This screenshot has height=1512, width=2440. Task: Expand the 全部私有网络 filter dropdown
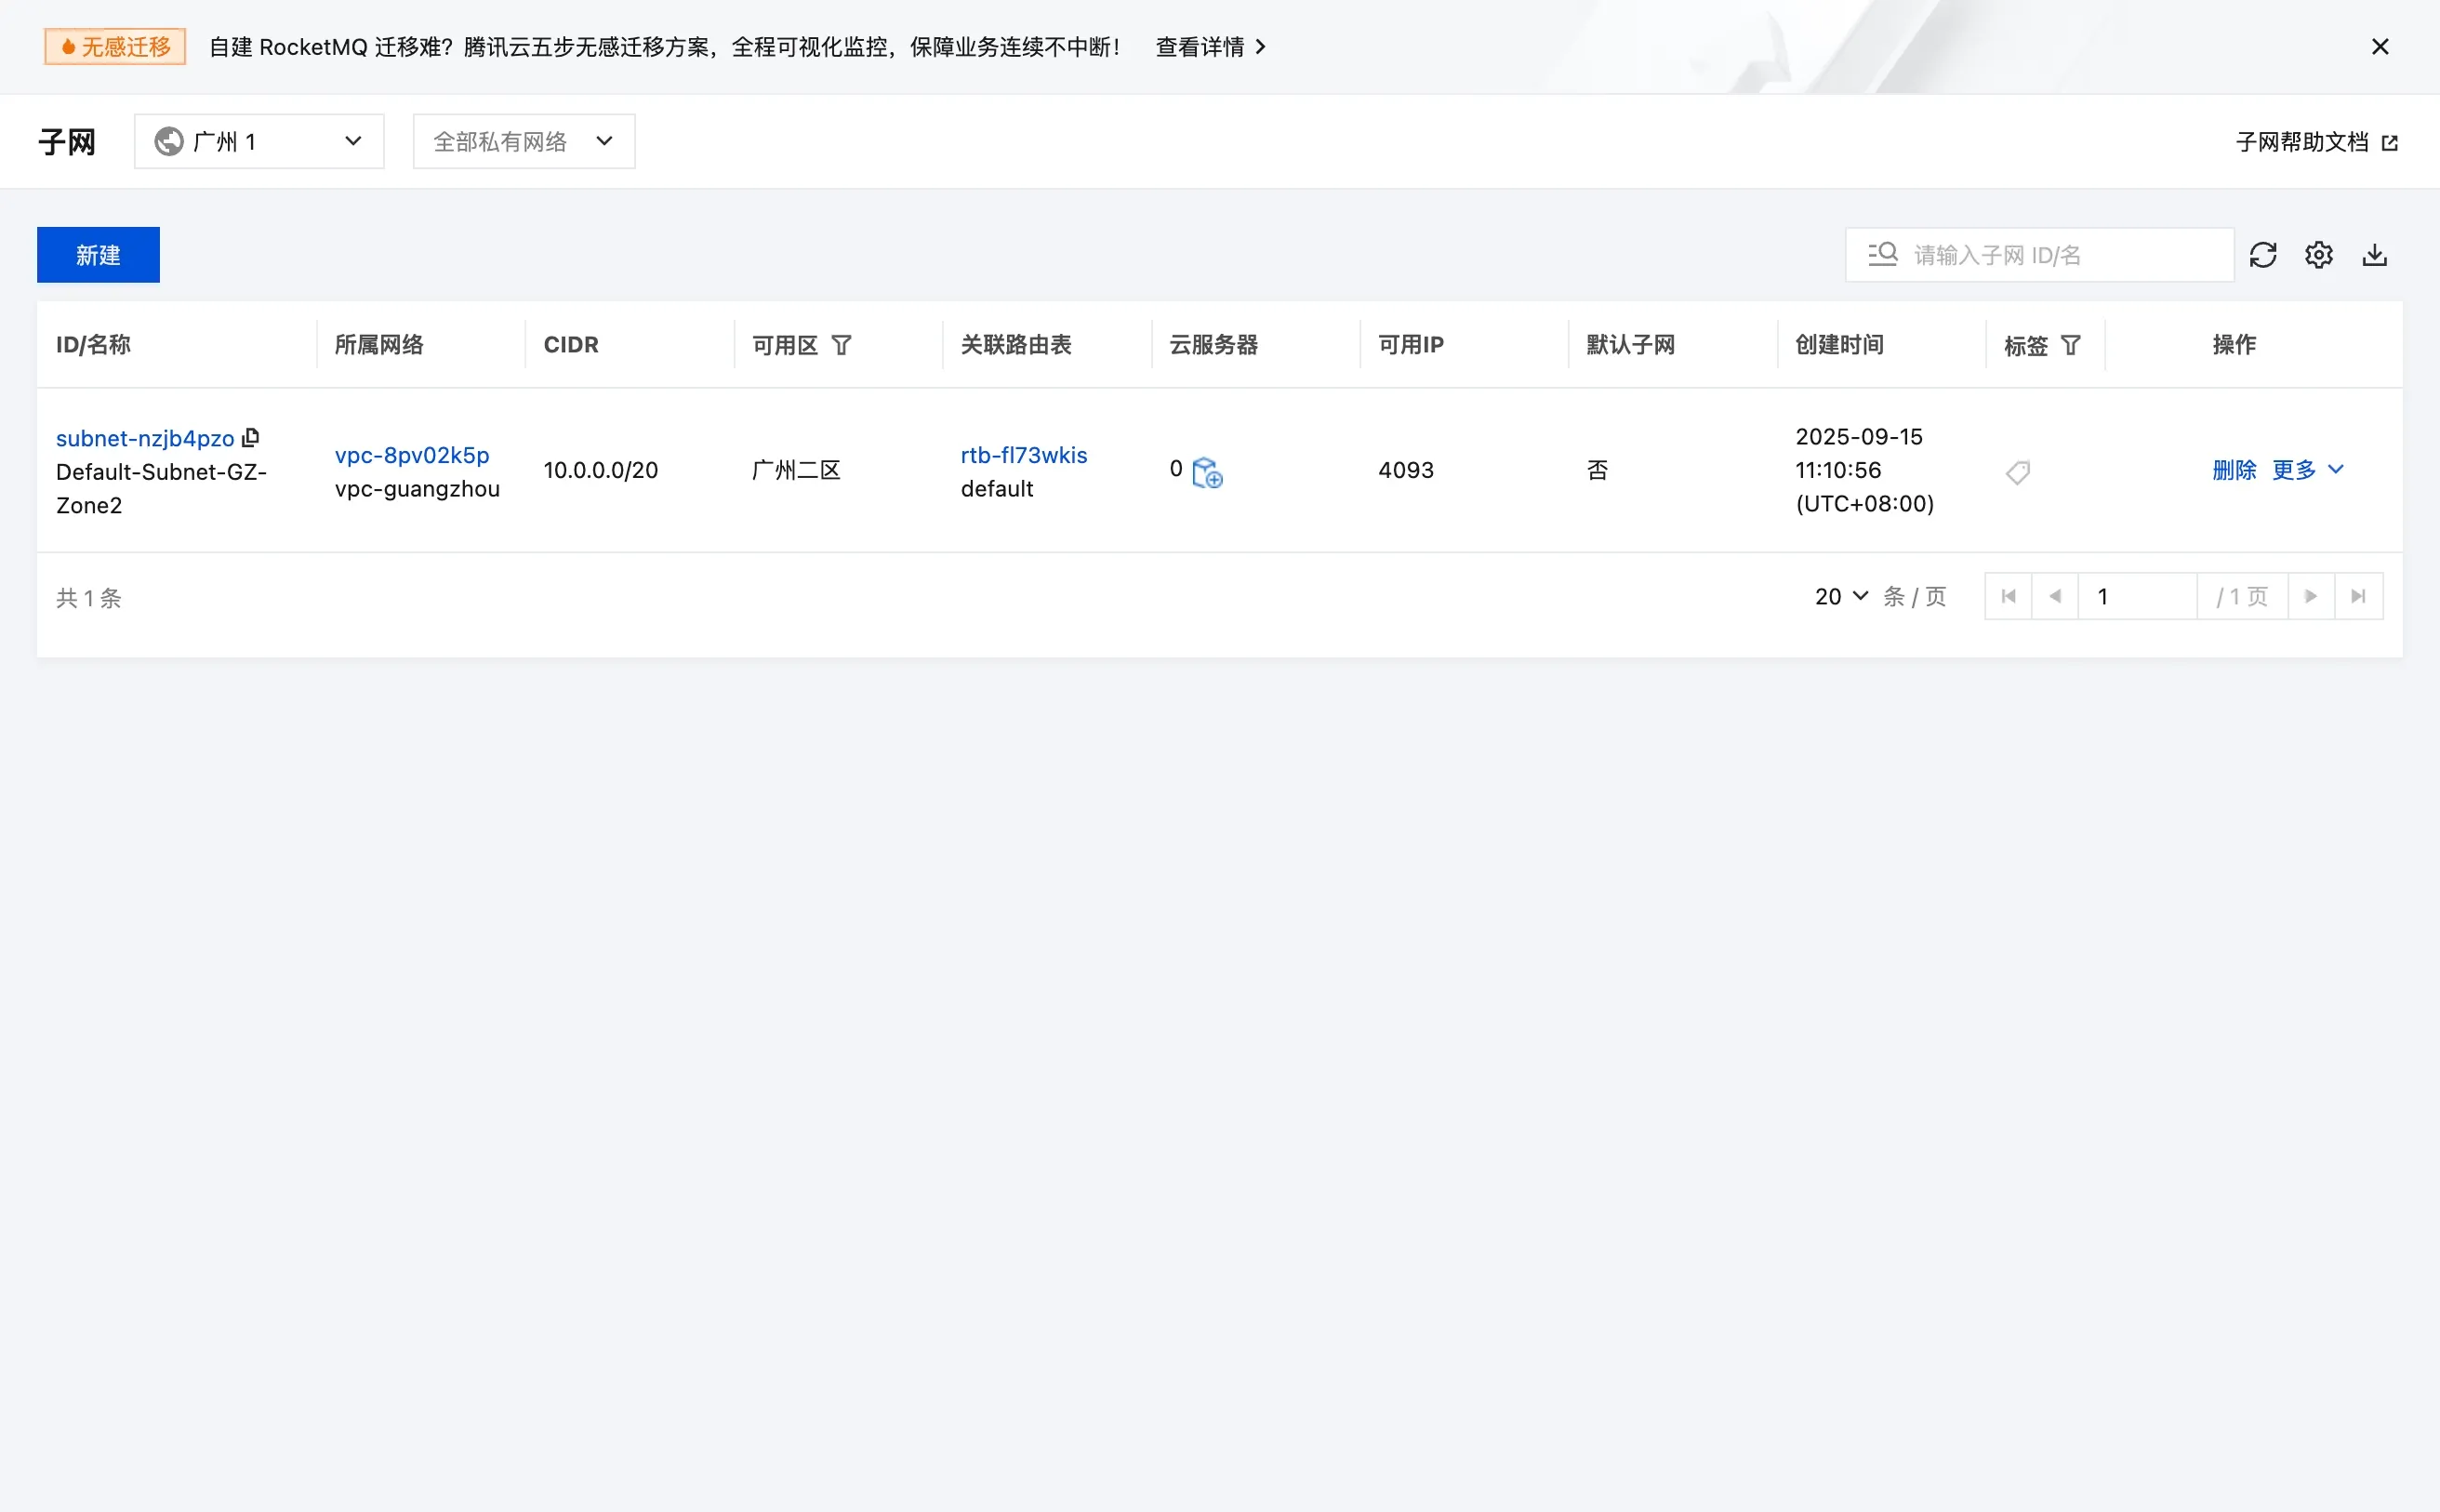523,141
